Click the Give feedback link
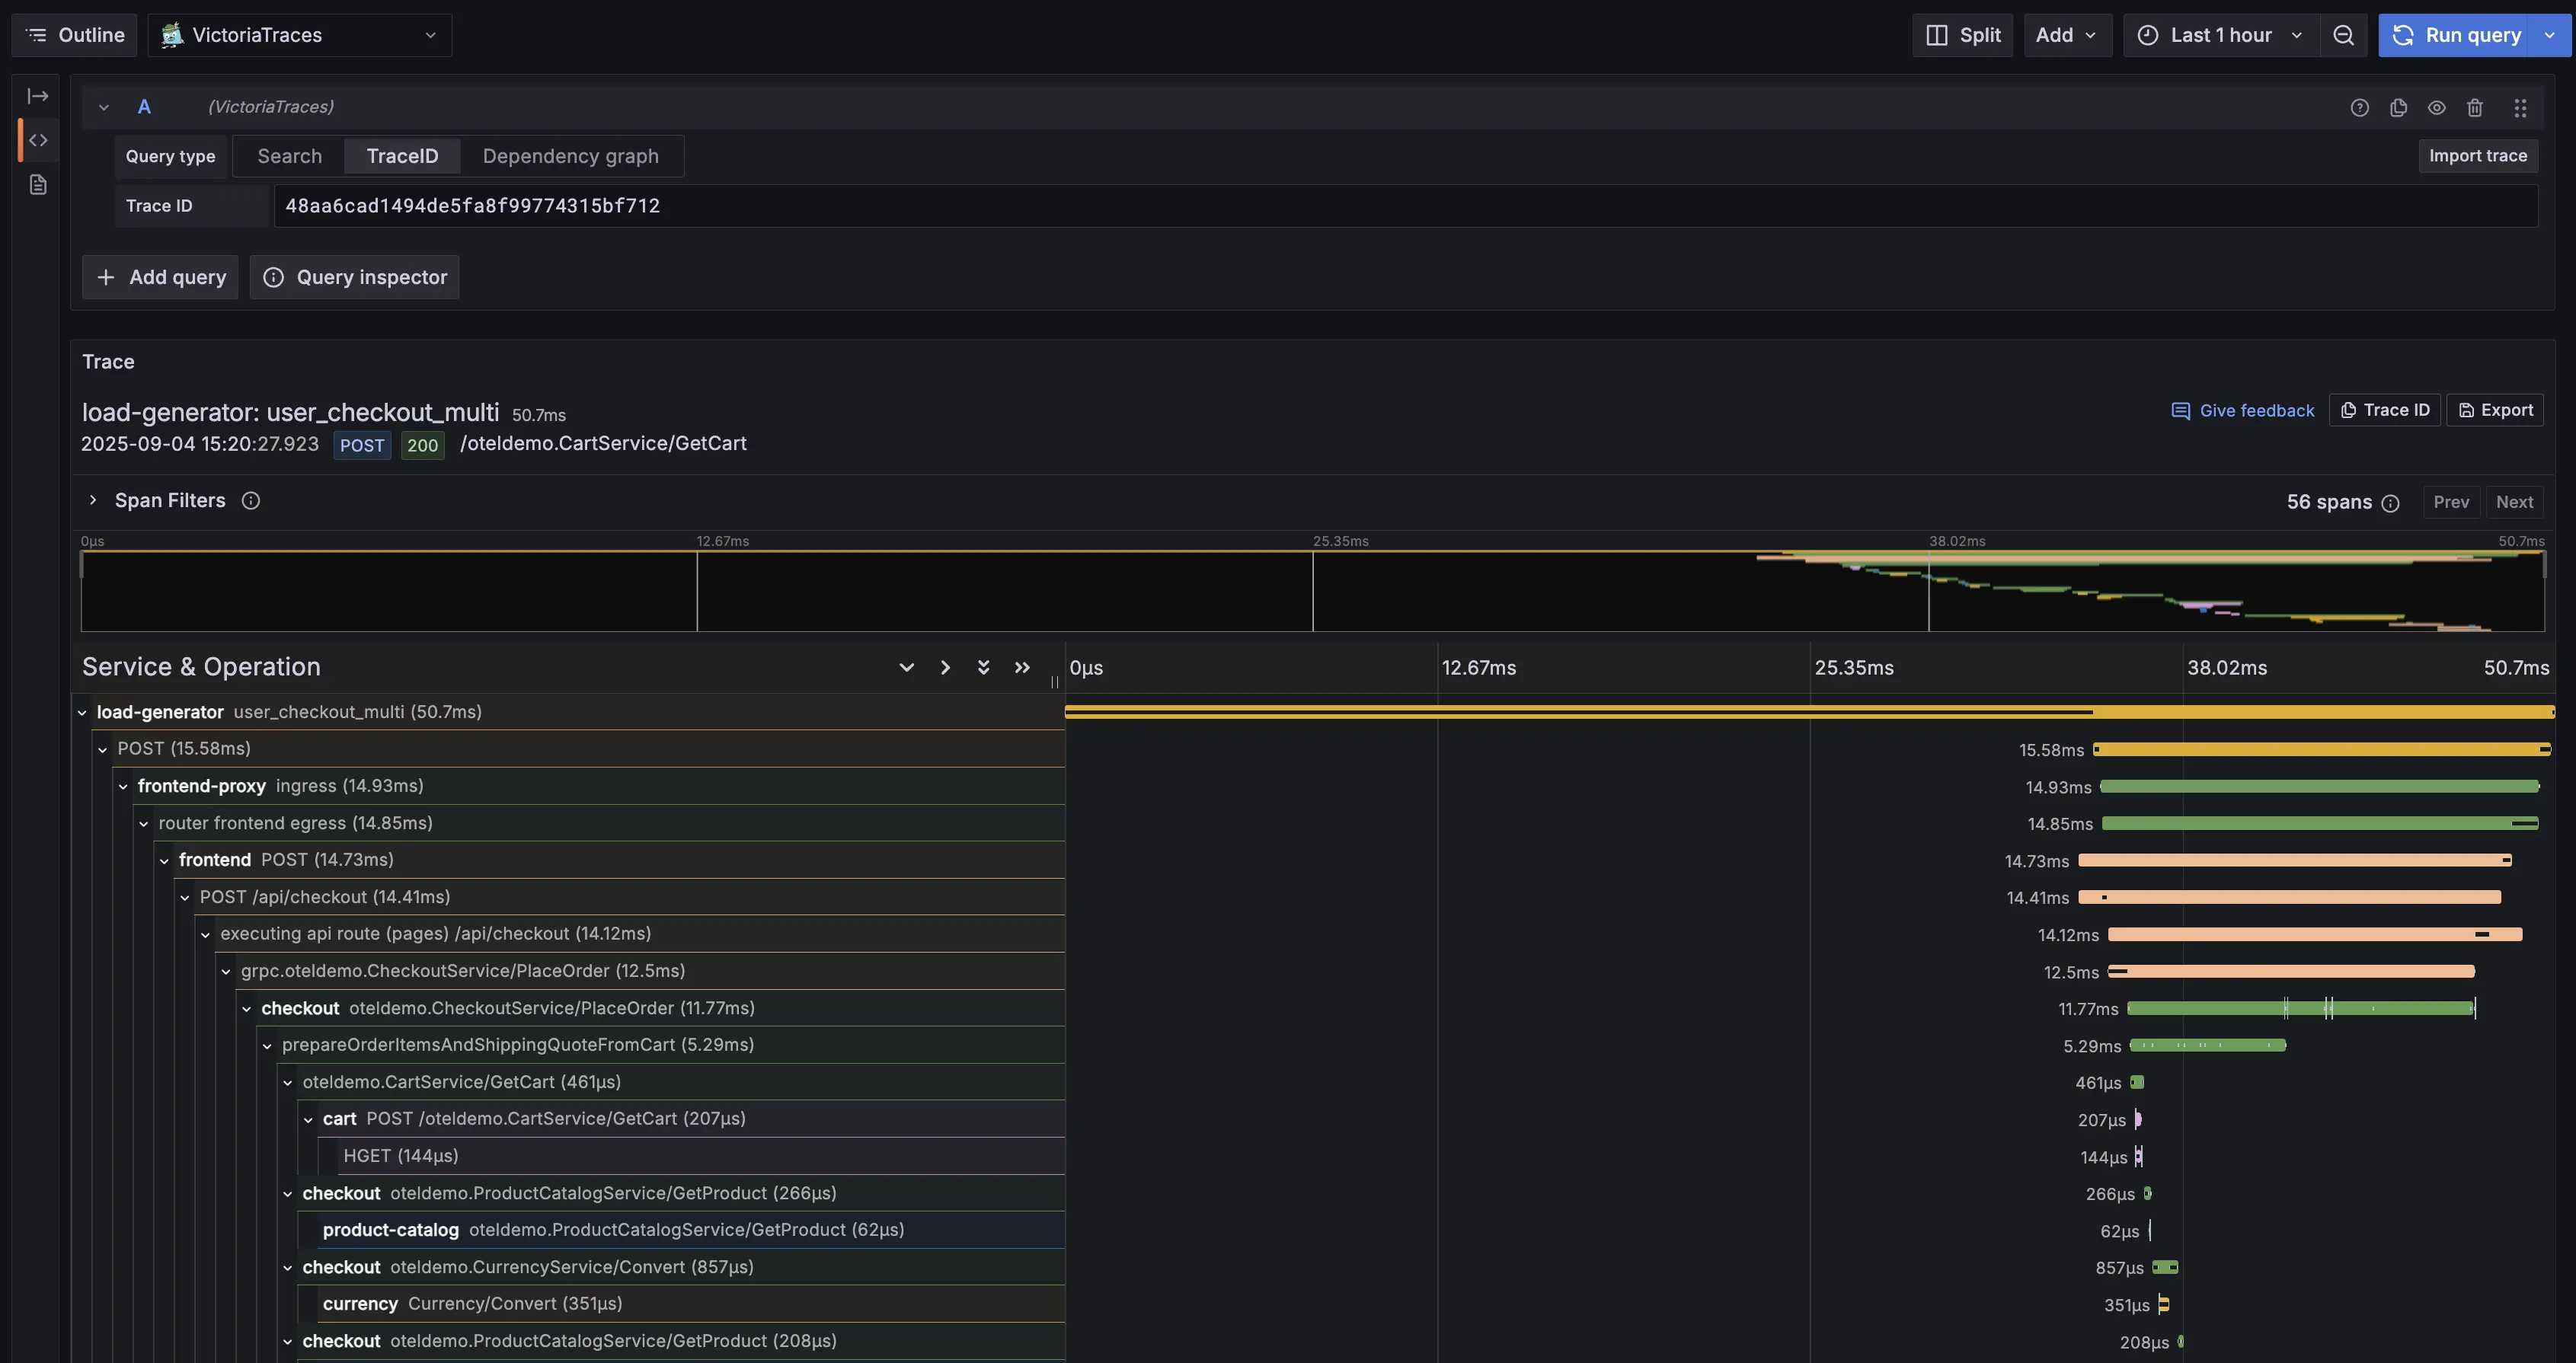2576x1363 pixels. pyautogui.click(x=2243, y=410)
